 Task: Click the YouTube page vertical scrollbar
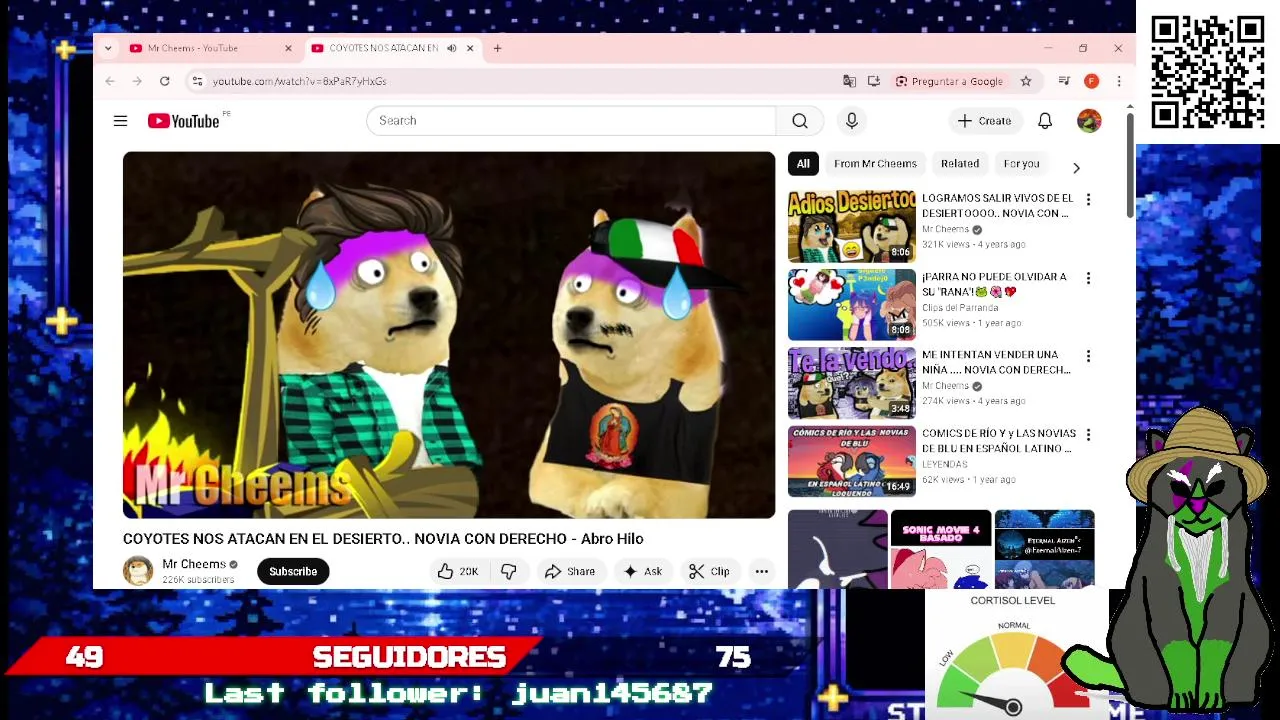[1130, 165]
